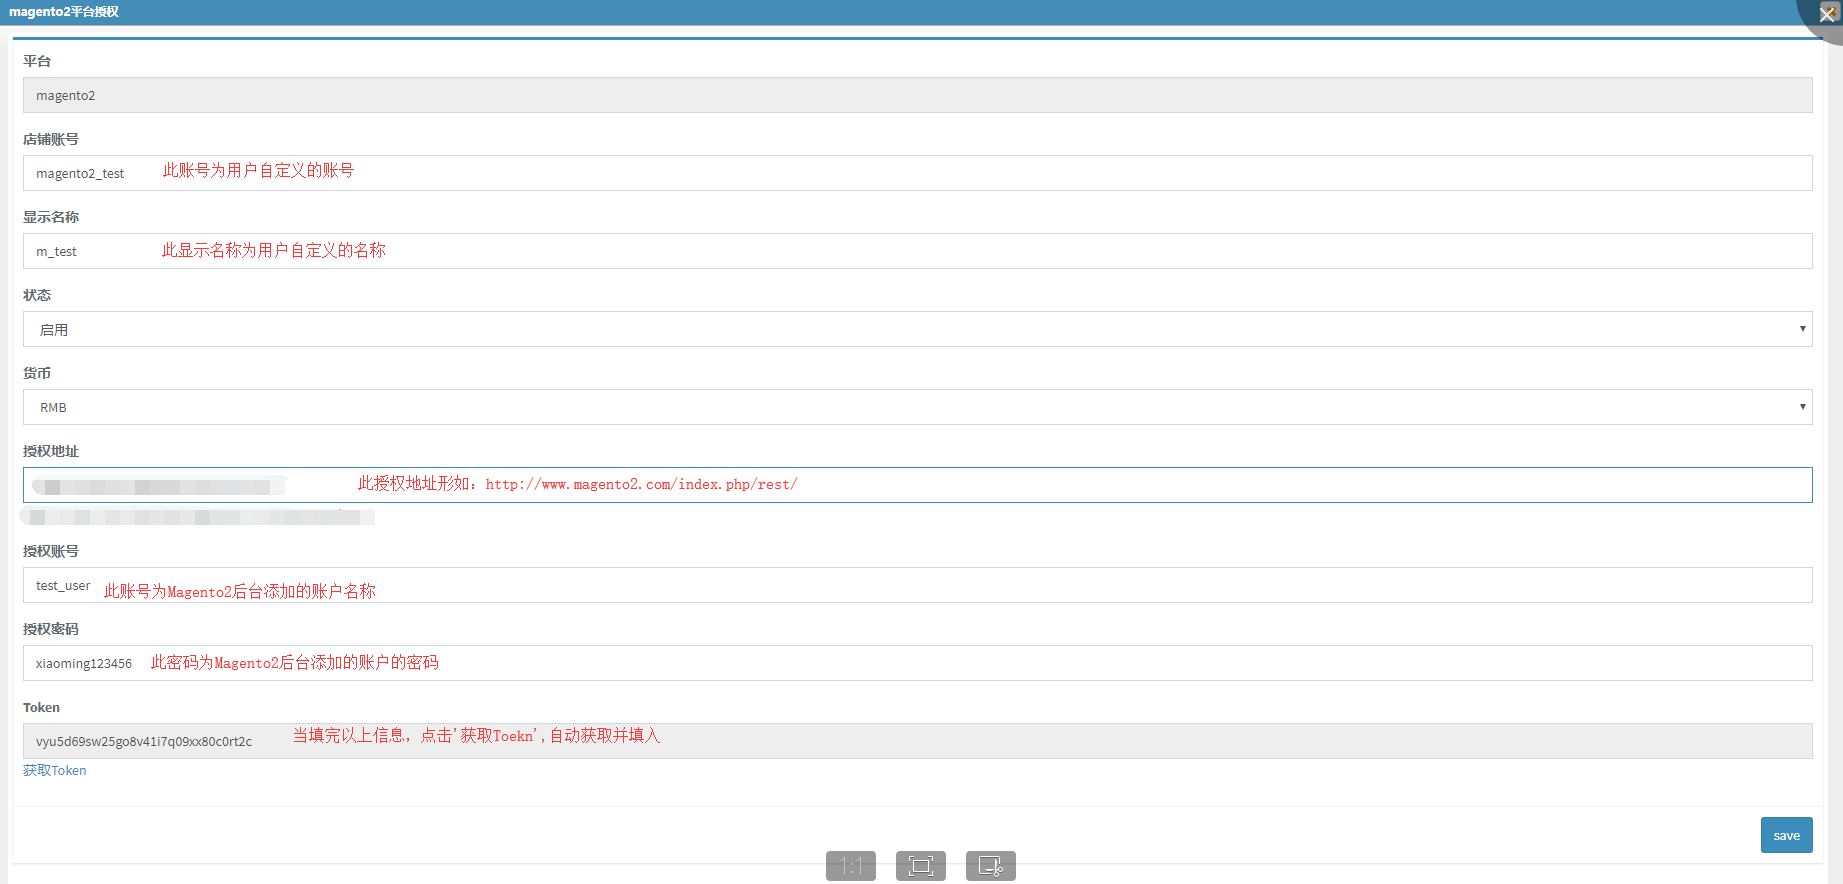
Task: Click the red example URL hint text
Action: click(x=641, y=484)
